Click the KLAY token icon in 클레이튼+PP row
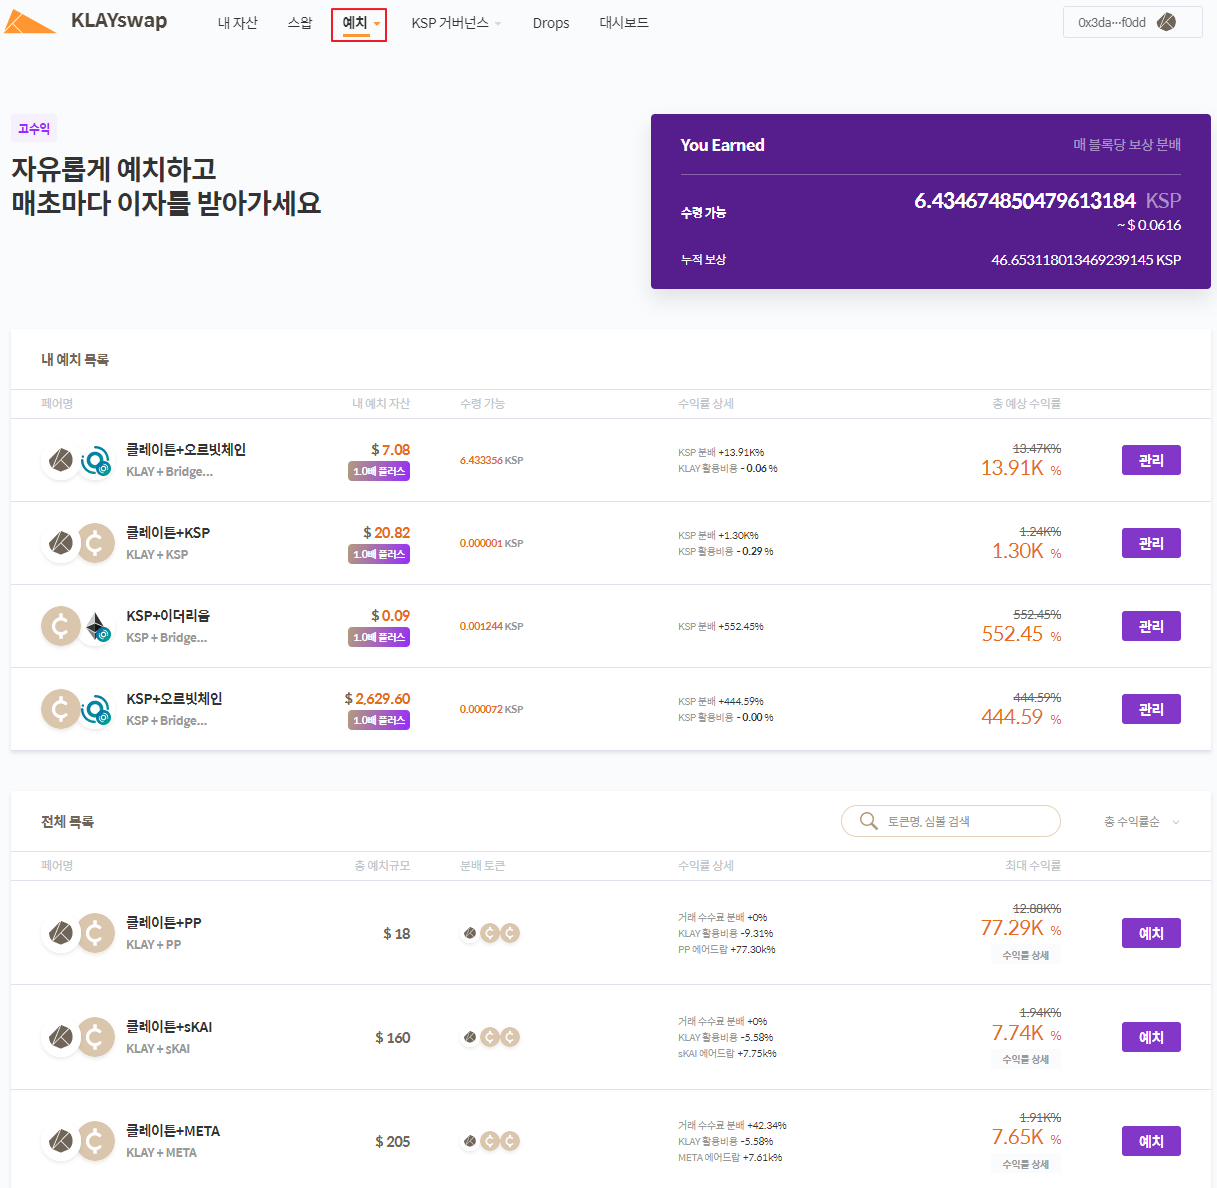This screenshot has width=1217, height=1188. click(61, 934)
